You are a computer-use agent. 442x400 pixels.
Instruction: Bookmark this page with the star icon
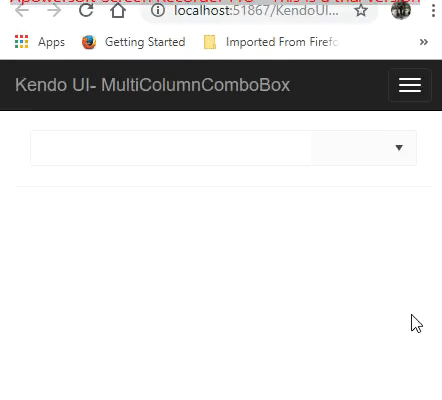(x=361, y=10)
